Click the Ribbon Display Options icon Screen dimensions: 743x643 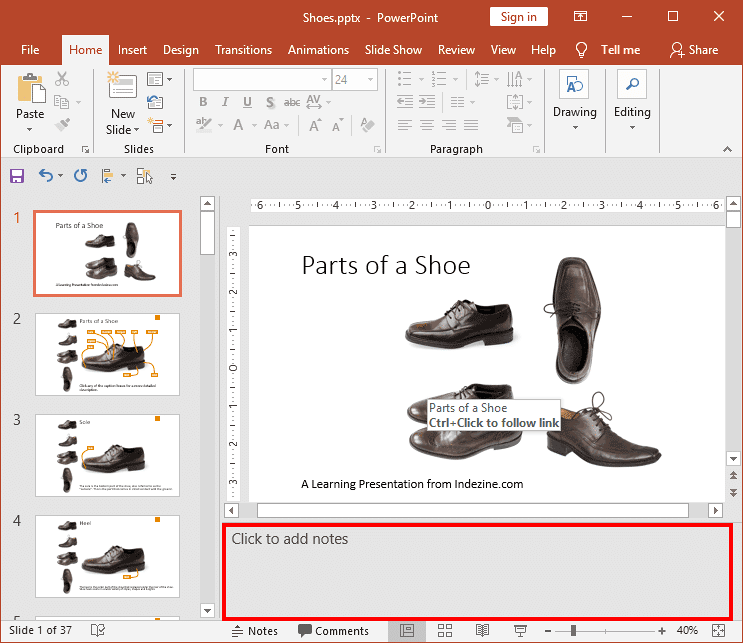tap(580, 17)
